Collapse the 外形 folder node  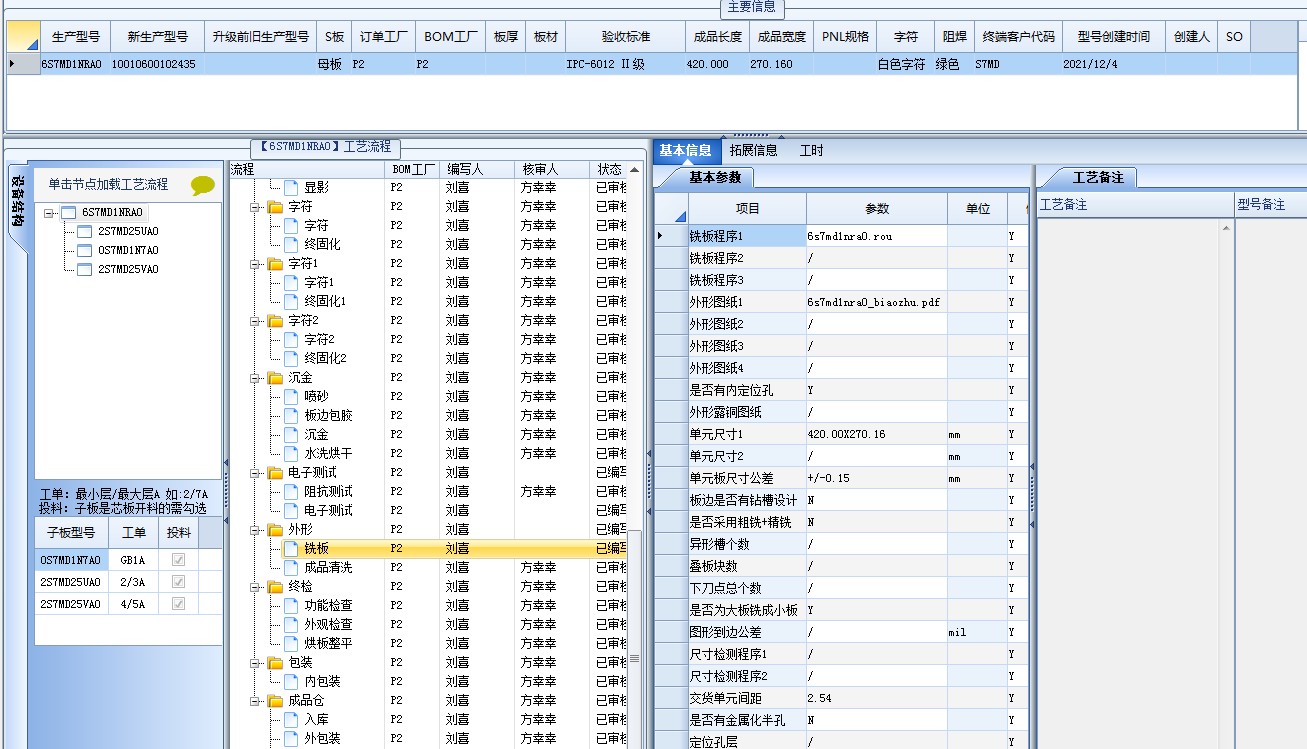(x=257, y=530)
